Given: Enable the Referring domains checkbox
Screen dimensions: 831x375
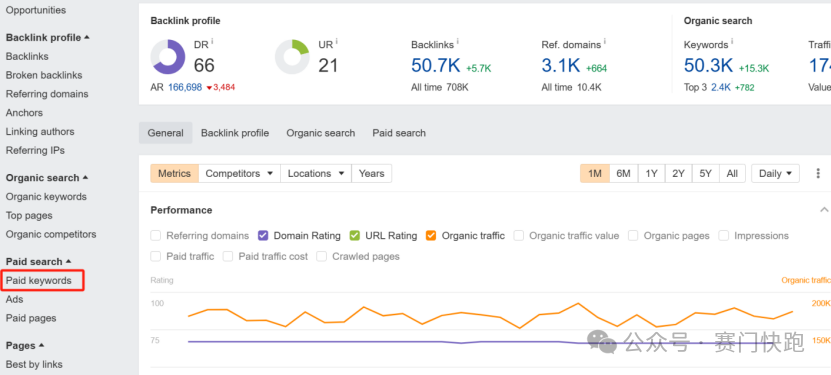Looking at the screenshot, I should 155,236.
